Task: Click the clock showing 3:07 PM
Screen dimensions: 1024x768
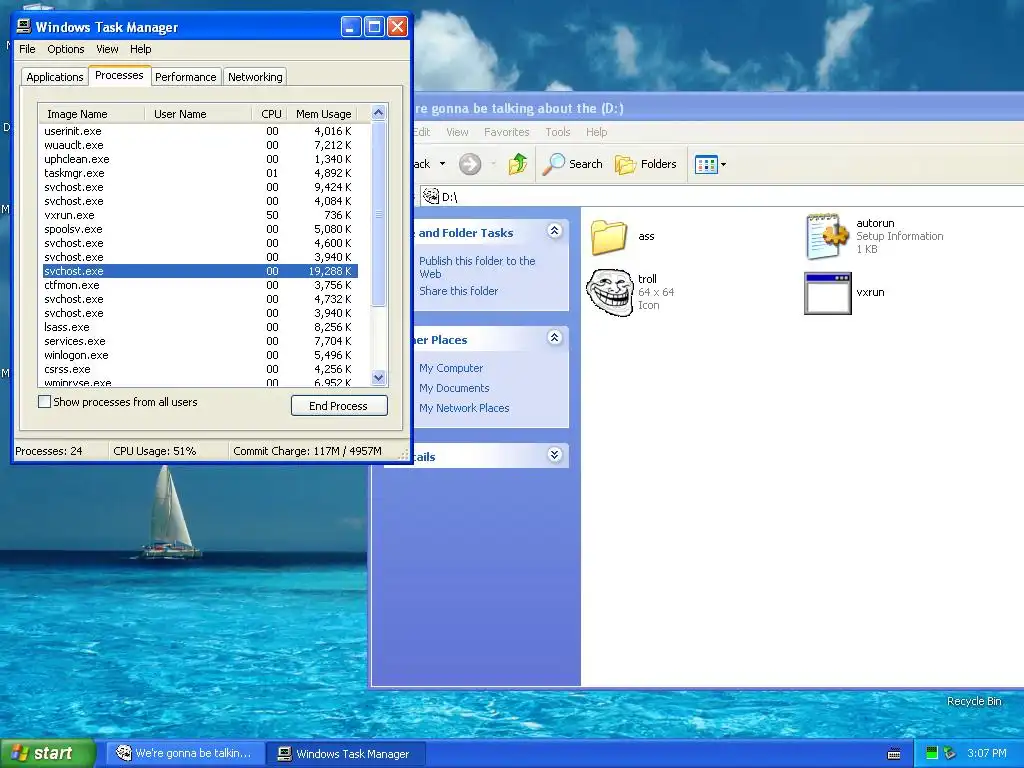Action: pyautogui.click(x=986, y=753)
